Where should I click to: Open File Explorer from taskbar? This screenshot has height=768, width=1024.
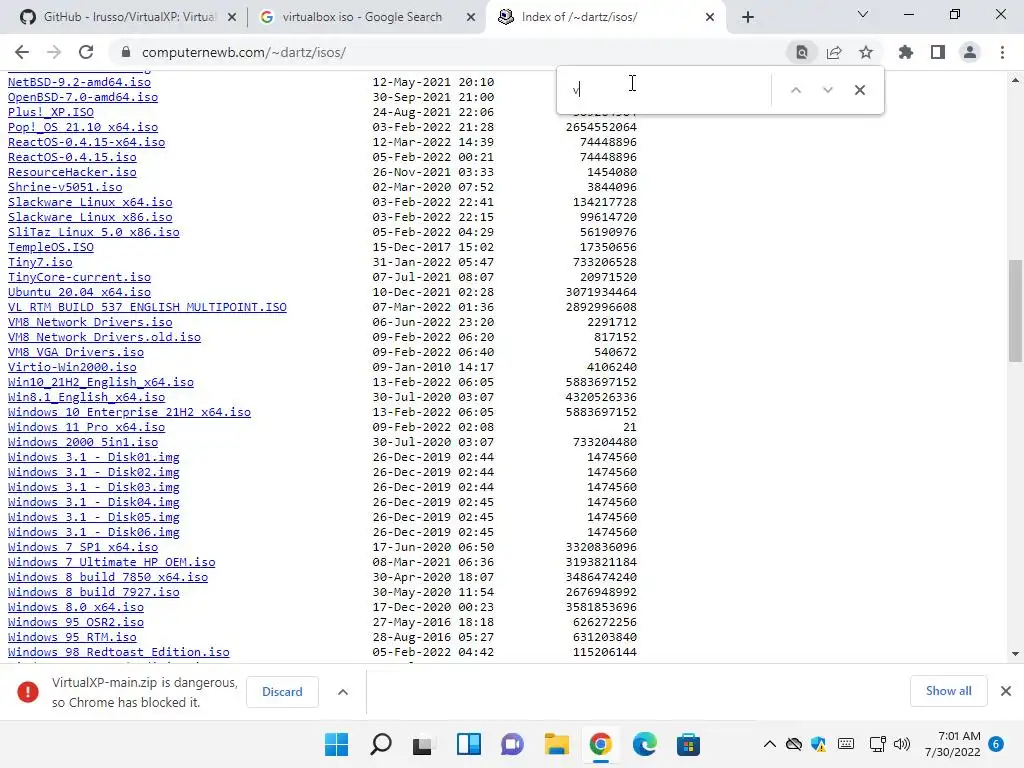(556, 744)
